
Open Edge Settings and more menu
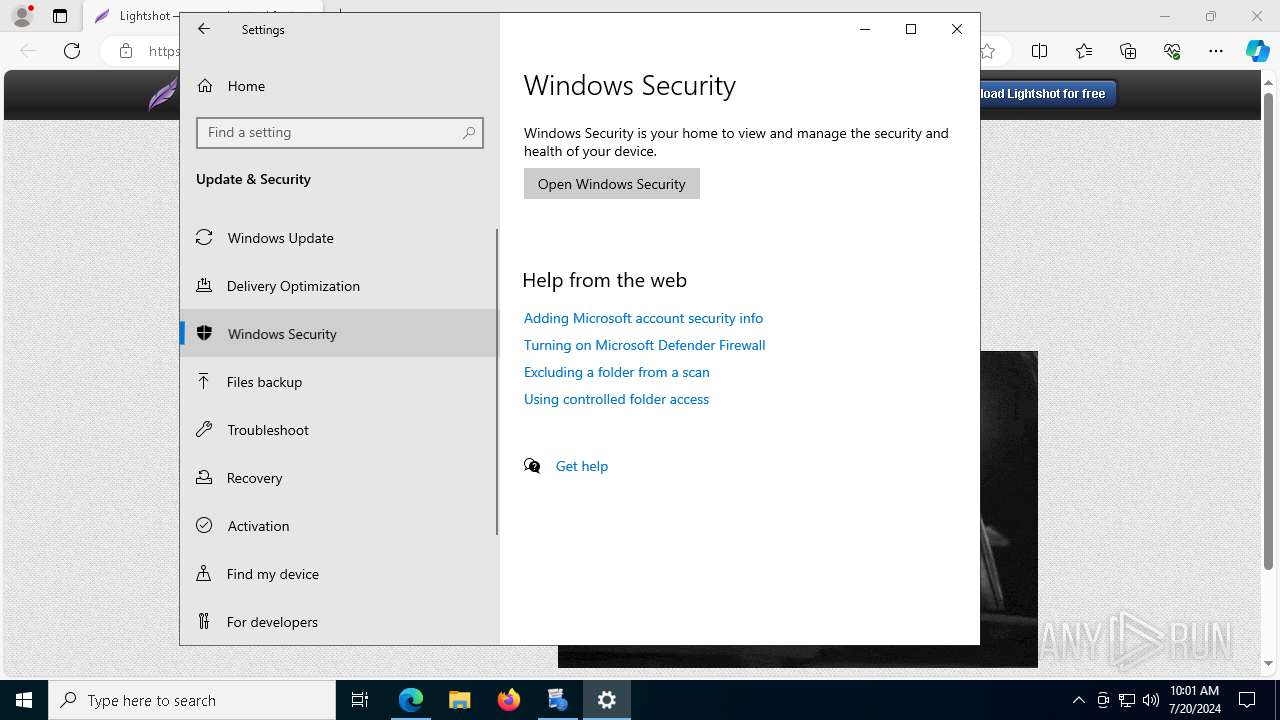(x=1216, y=51)
